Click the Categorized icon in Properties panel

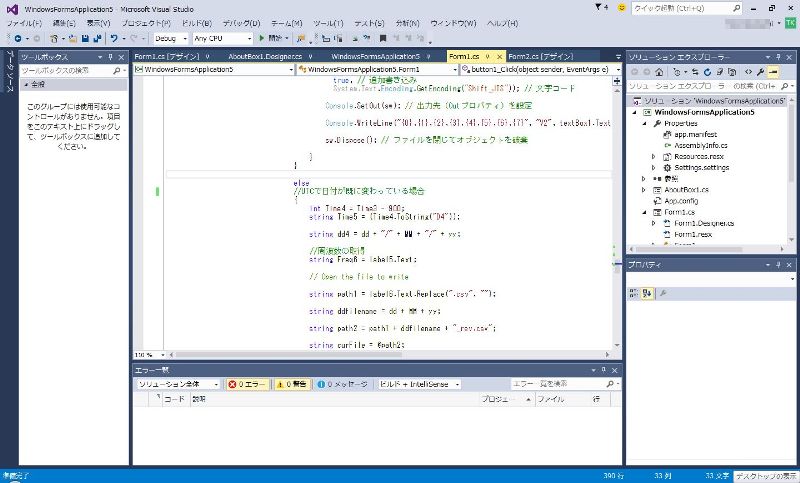click(x=634, y=293)
